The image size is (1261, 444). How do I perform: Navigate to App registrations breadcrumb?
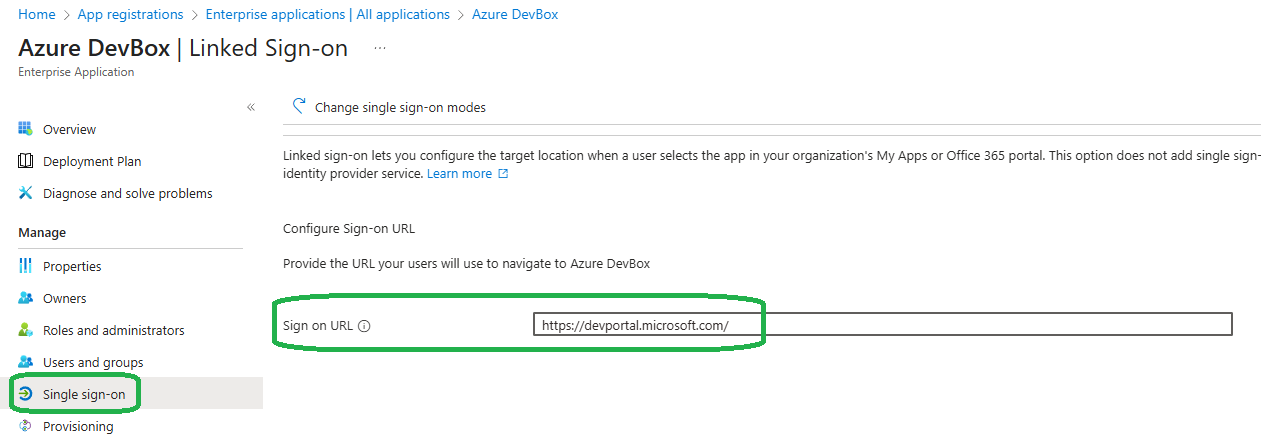(130, 14)
